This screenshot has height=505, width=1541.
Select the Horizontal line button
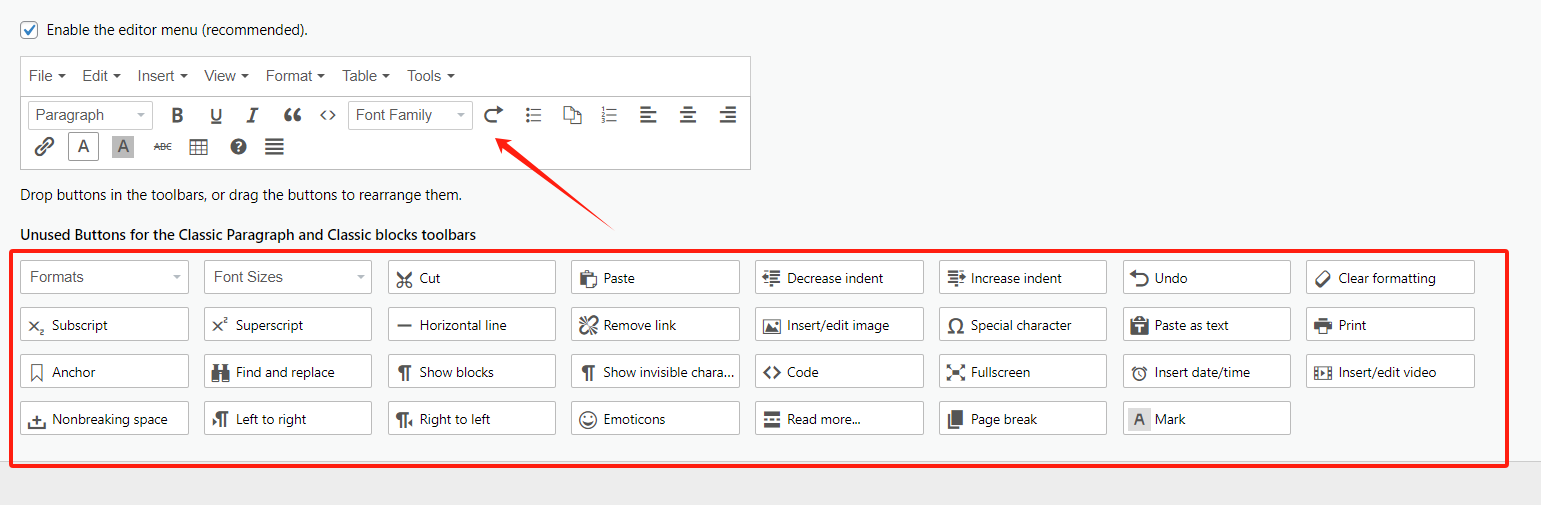coord(472,324)
